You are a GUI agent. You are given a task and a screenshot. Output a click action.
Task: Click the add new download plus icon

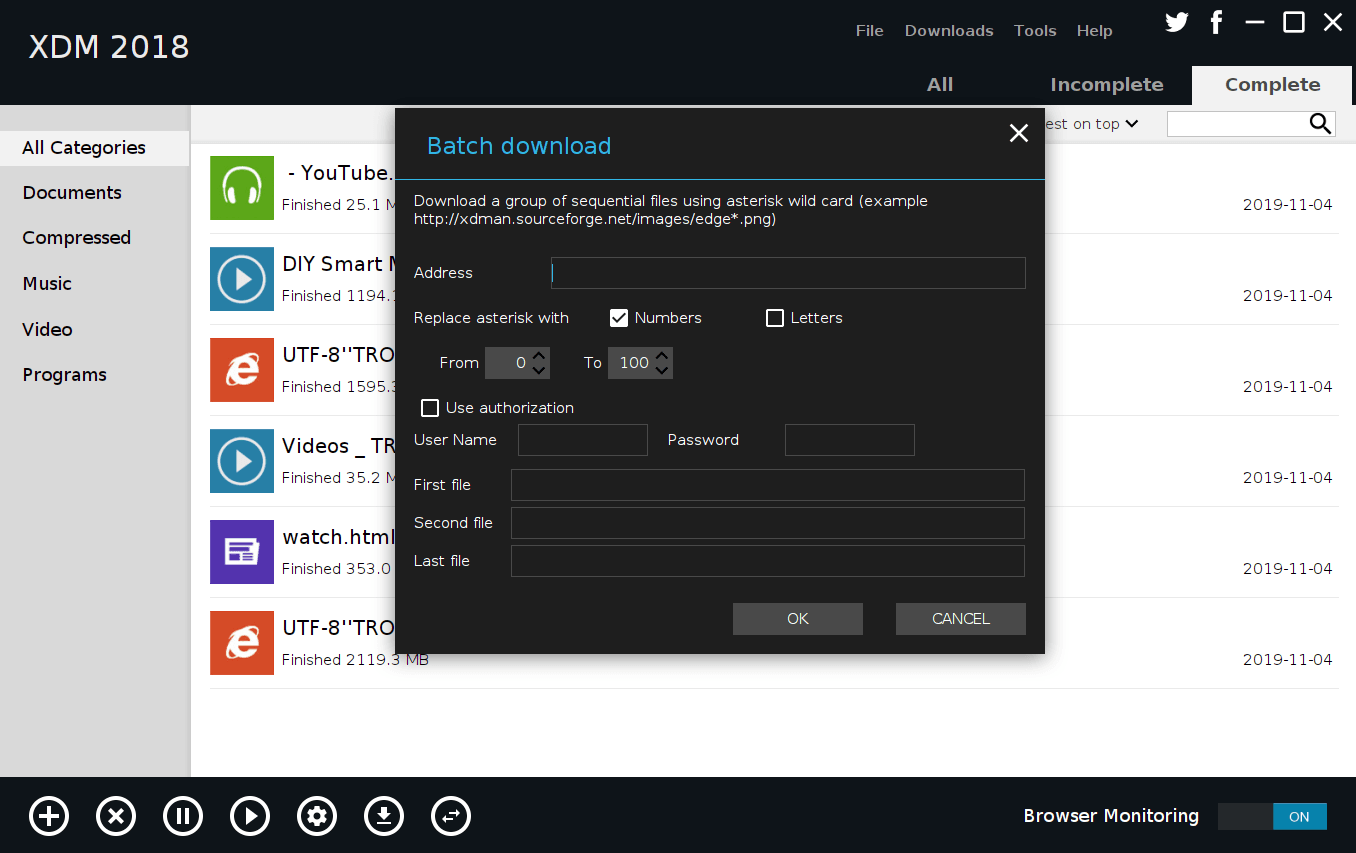coord(49,816)
